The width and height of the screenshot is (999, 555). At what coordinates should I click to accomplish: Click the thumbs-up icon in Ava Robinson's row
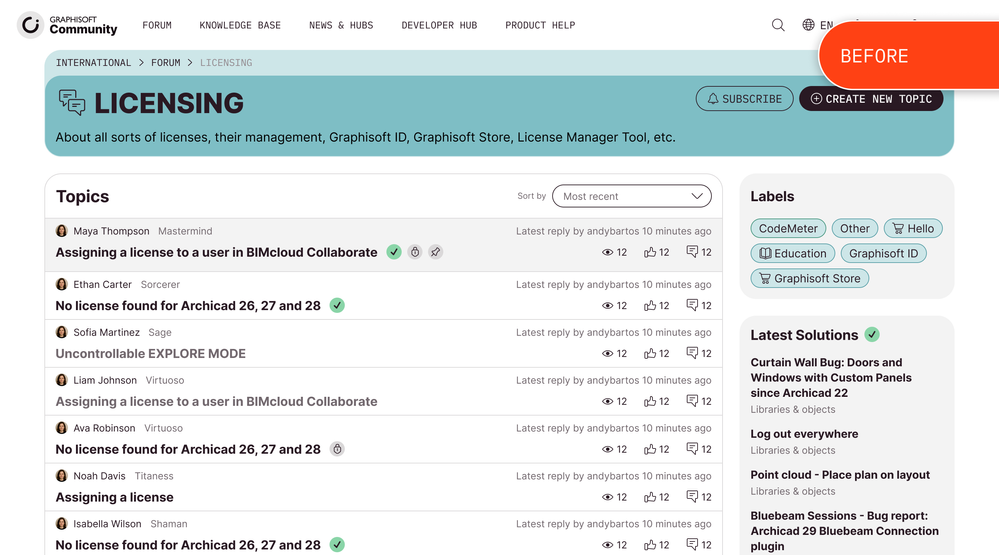pyautogui.click(x=650, y=449)
